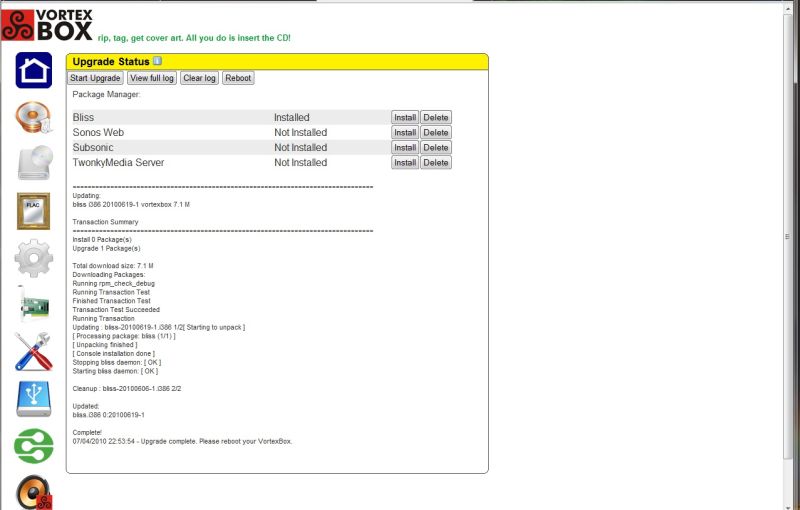Click the 'Complete!' log line
The image size is (800, 510).
(x=87, y=432)
